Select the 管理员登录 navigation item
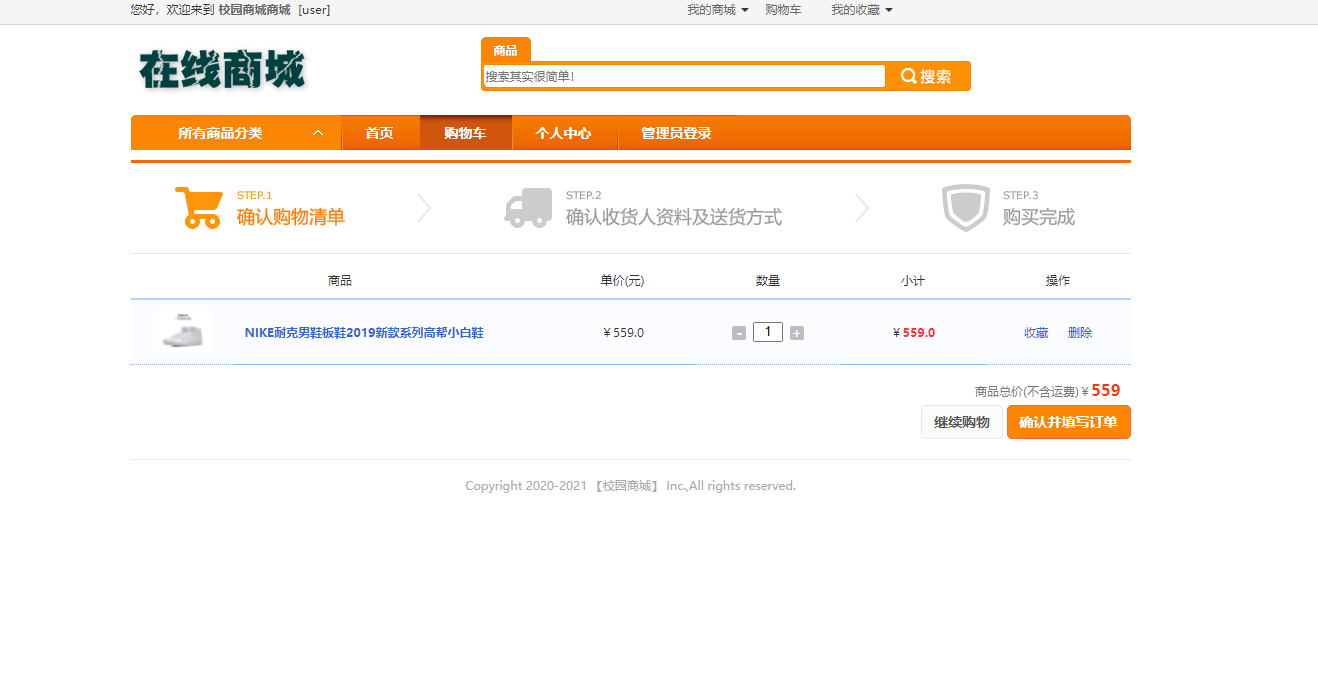Image resolution: width=1318 pixels, height=695 pixels. coord(677,132)
